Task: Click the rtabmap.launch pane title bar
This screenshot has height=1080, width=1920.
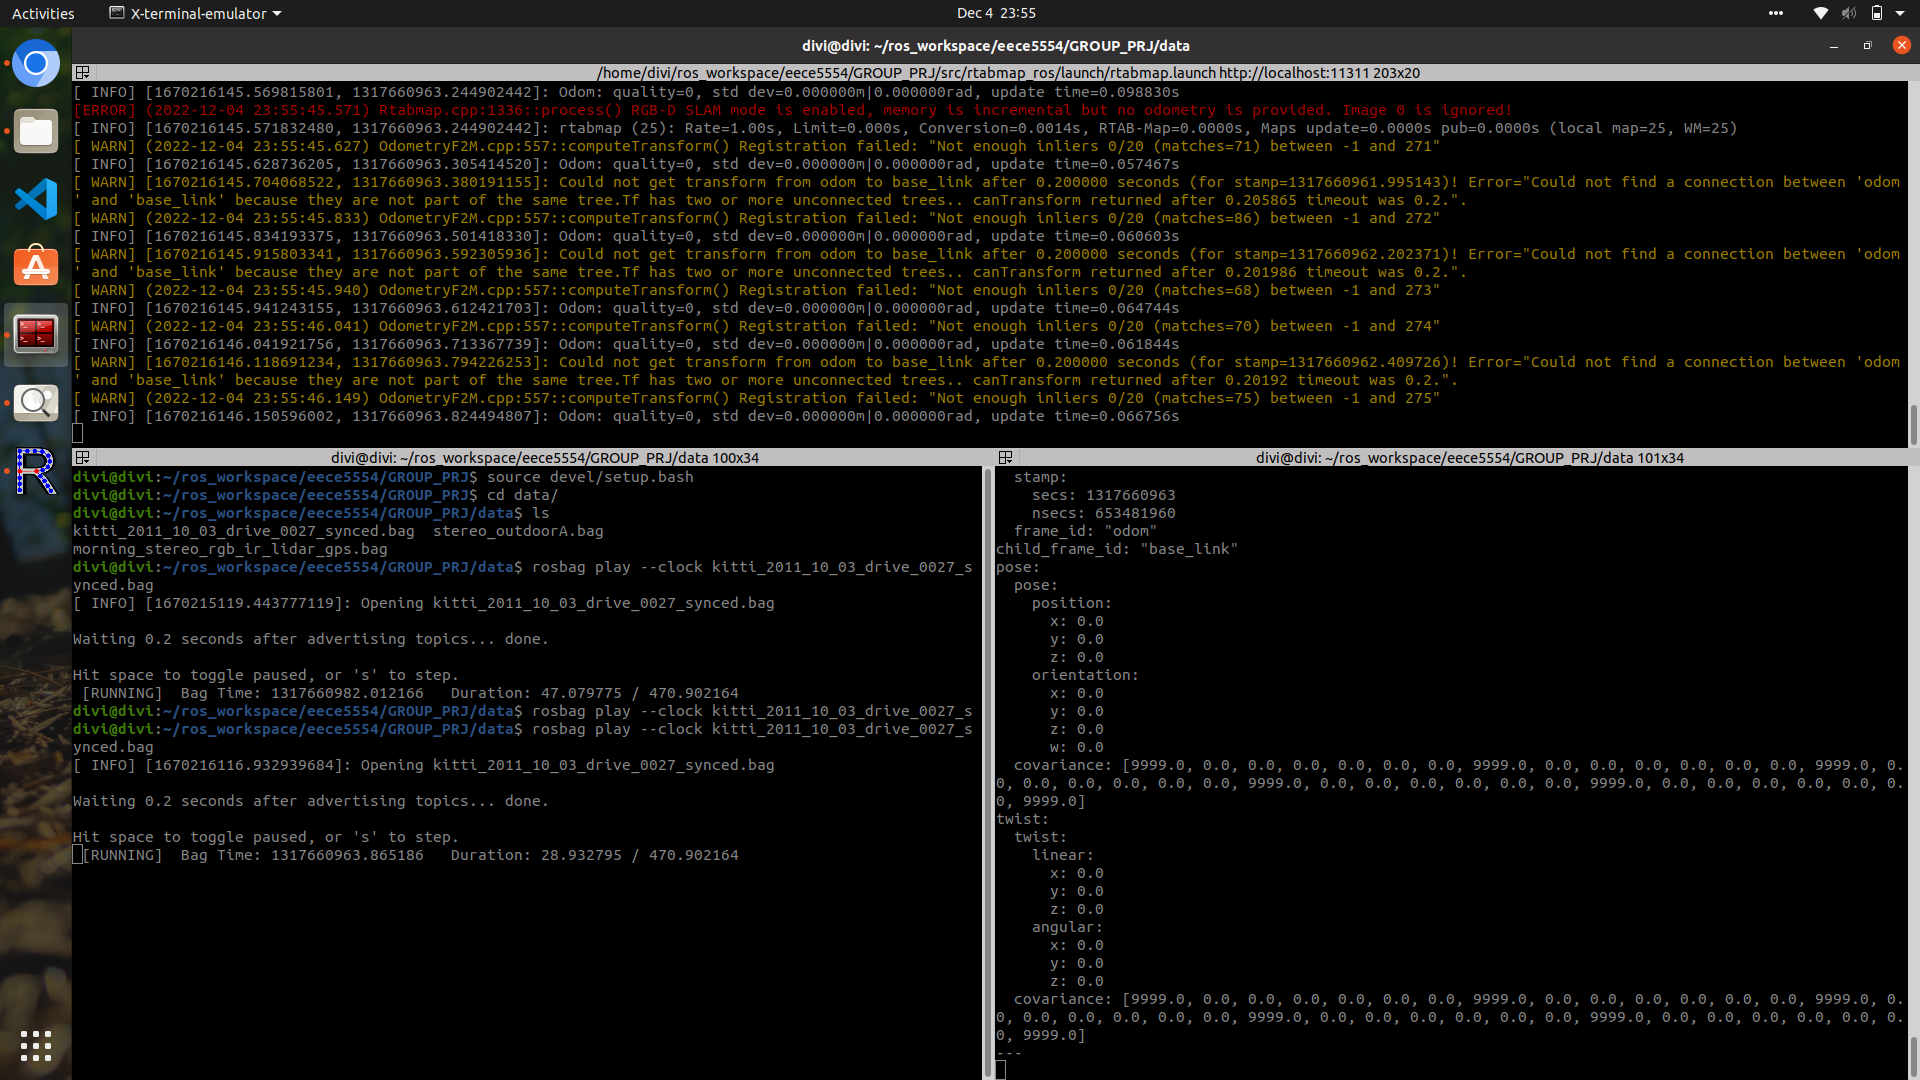Action: point(1007,73)
